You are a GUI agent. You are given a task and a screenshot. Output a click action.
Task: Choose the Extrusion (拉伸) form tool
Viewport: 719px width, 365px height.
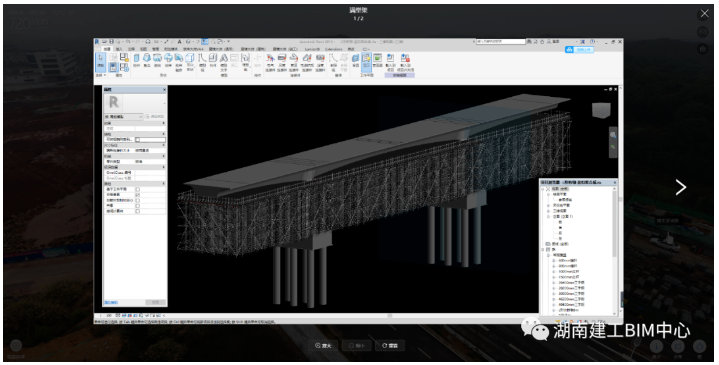click(x=136, y=61)
